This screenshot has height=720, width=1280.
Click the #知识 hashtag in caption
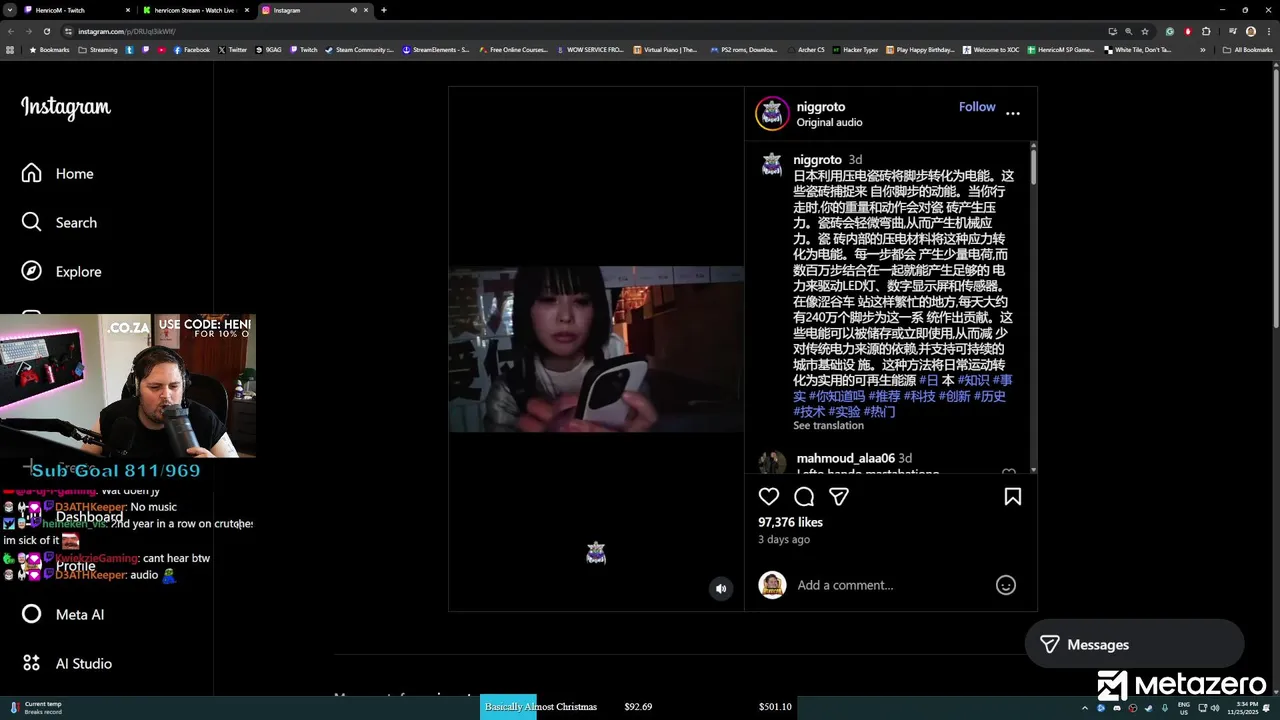[x=974, y=380]
